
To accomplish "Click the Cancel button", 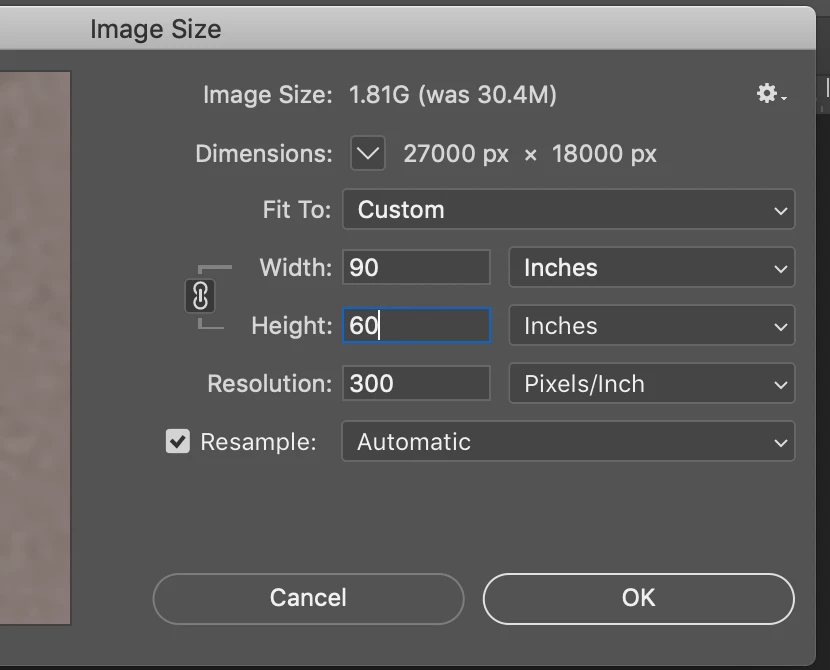I will tap(308, 598).
